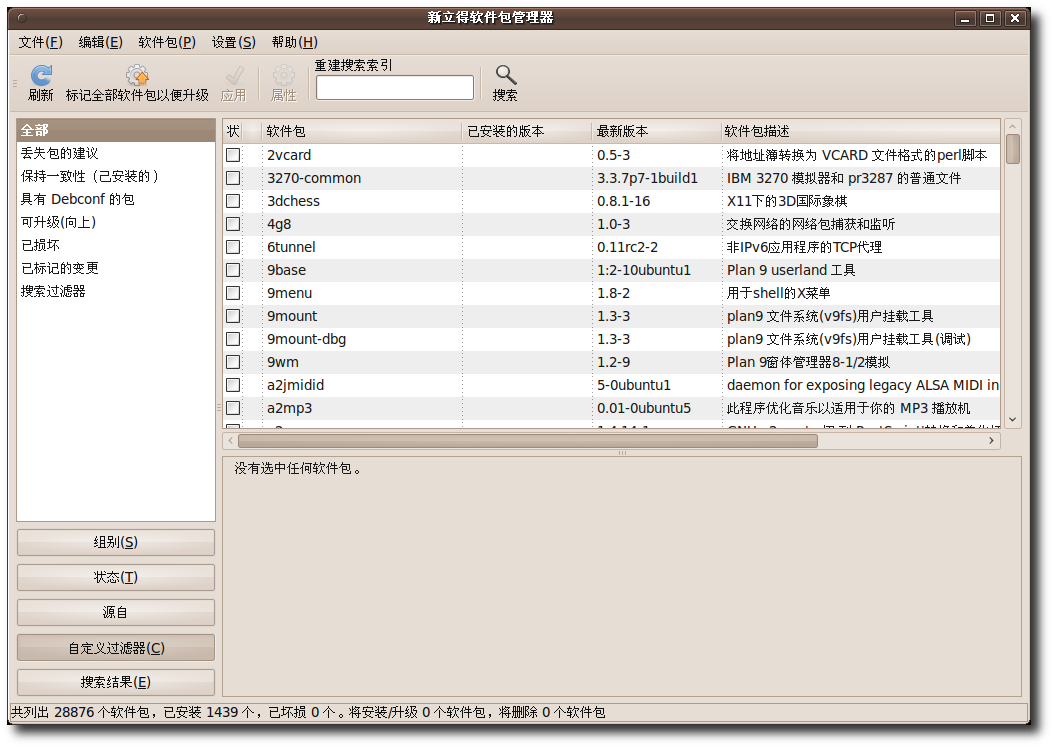Maximize the 新立得软件包管理器 window
The image size is (1054, 748).
coord(989,18)
